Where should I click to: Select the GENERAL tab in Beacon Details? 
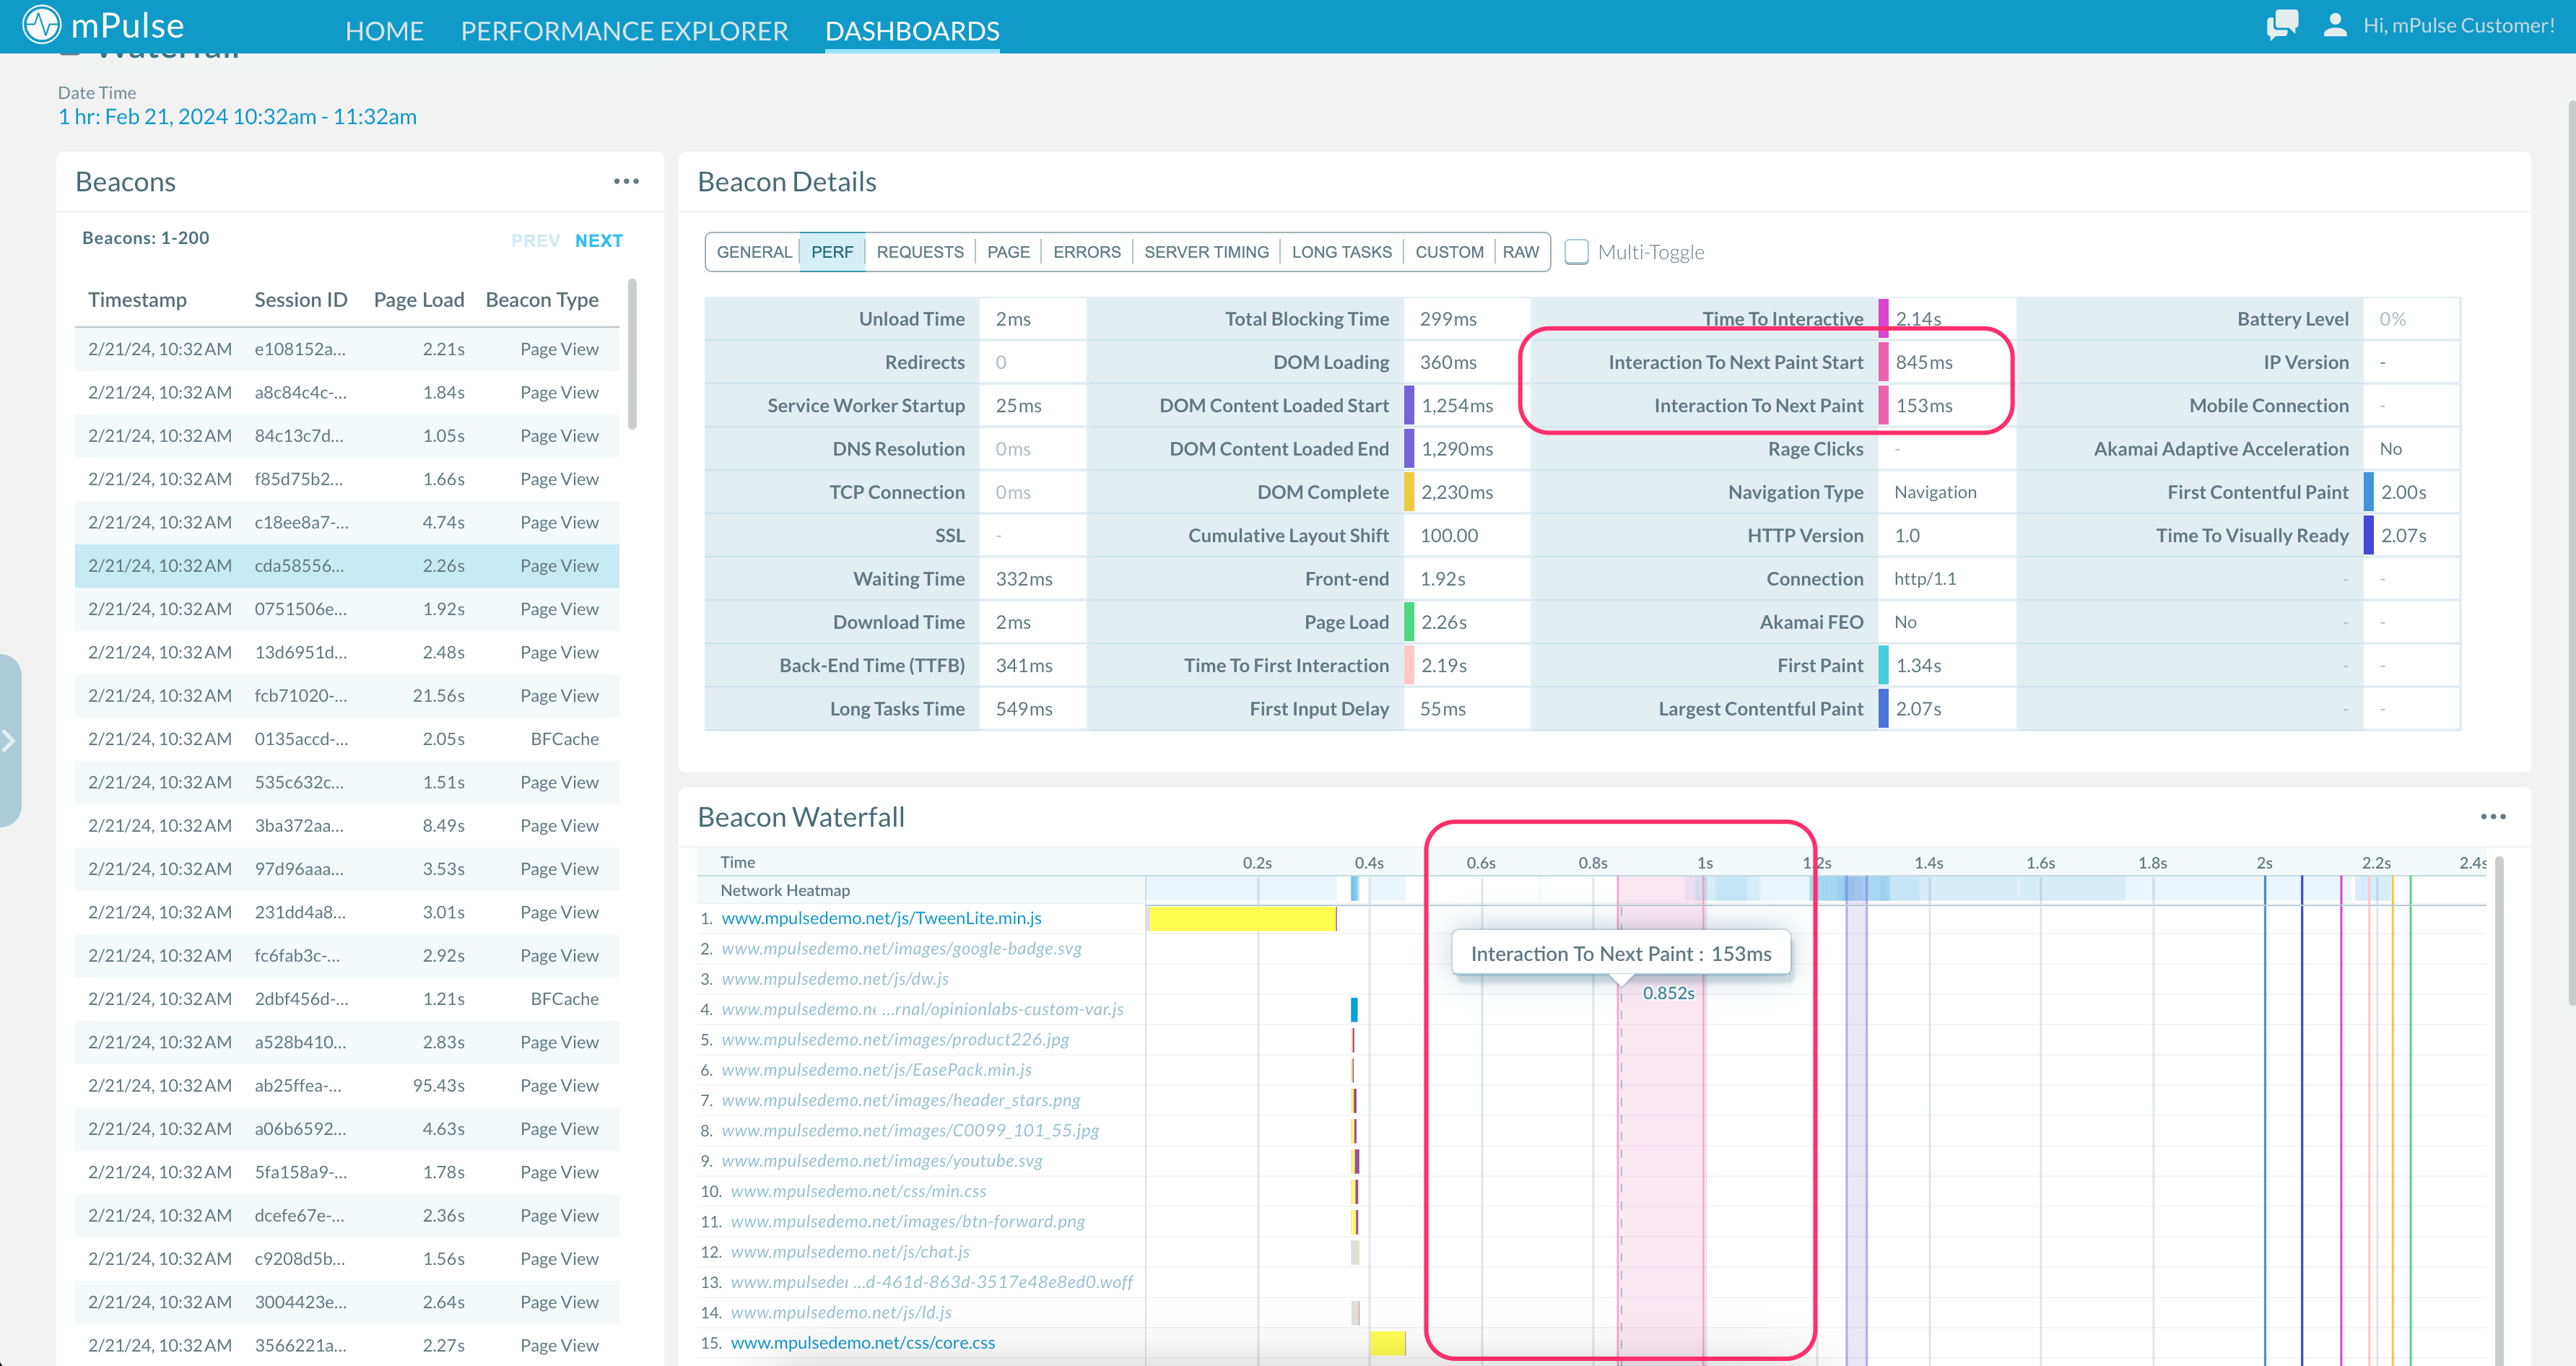click(x=754, y=251)
